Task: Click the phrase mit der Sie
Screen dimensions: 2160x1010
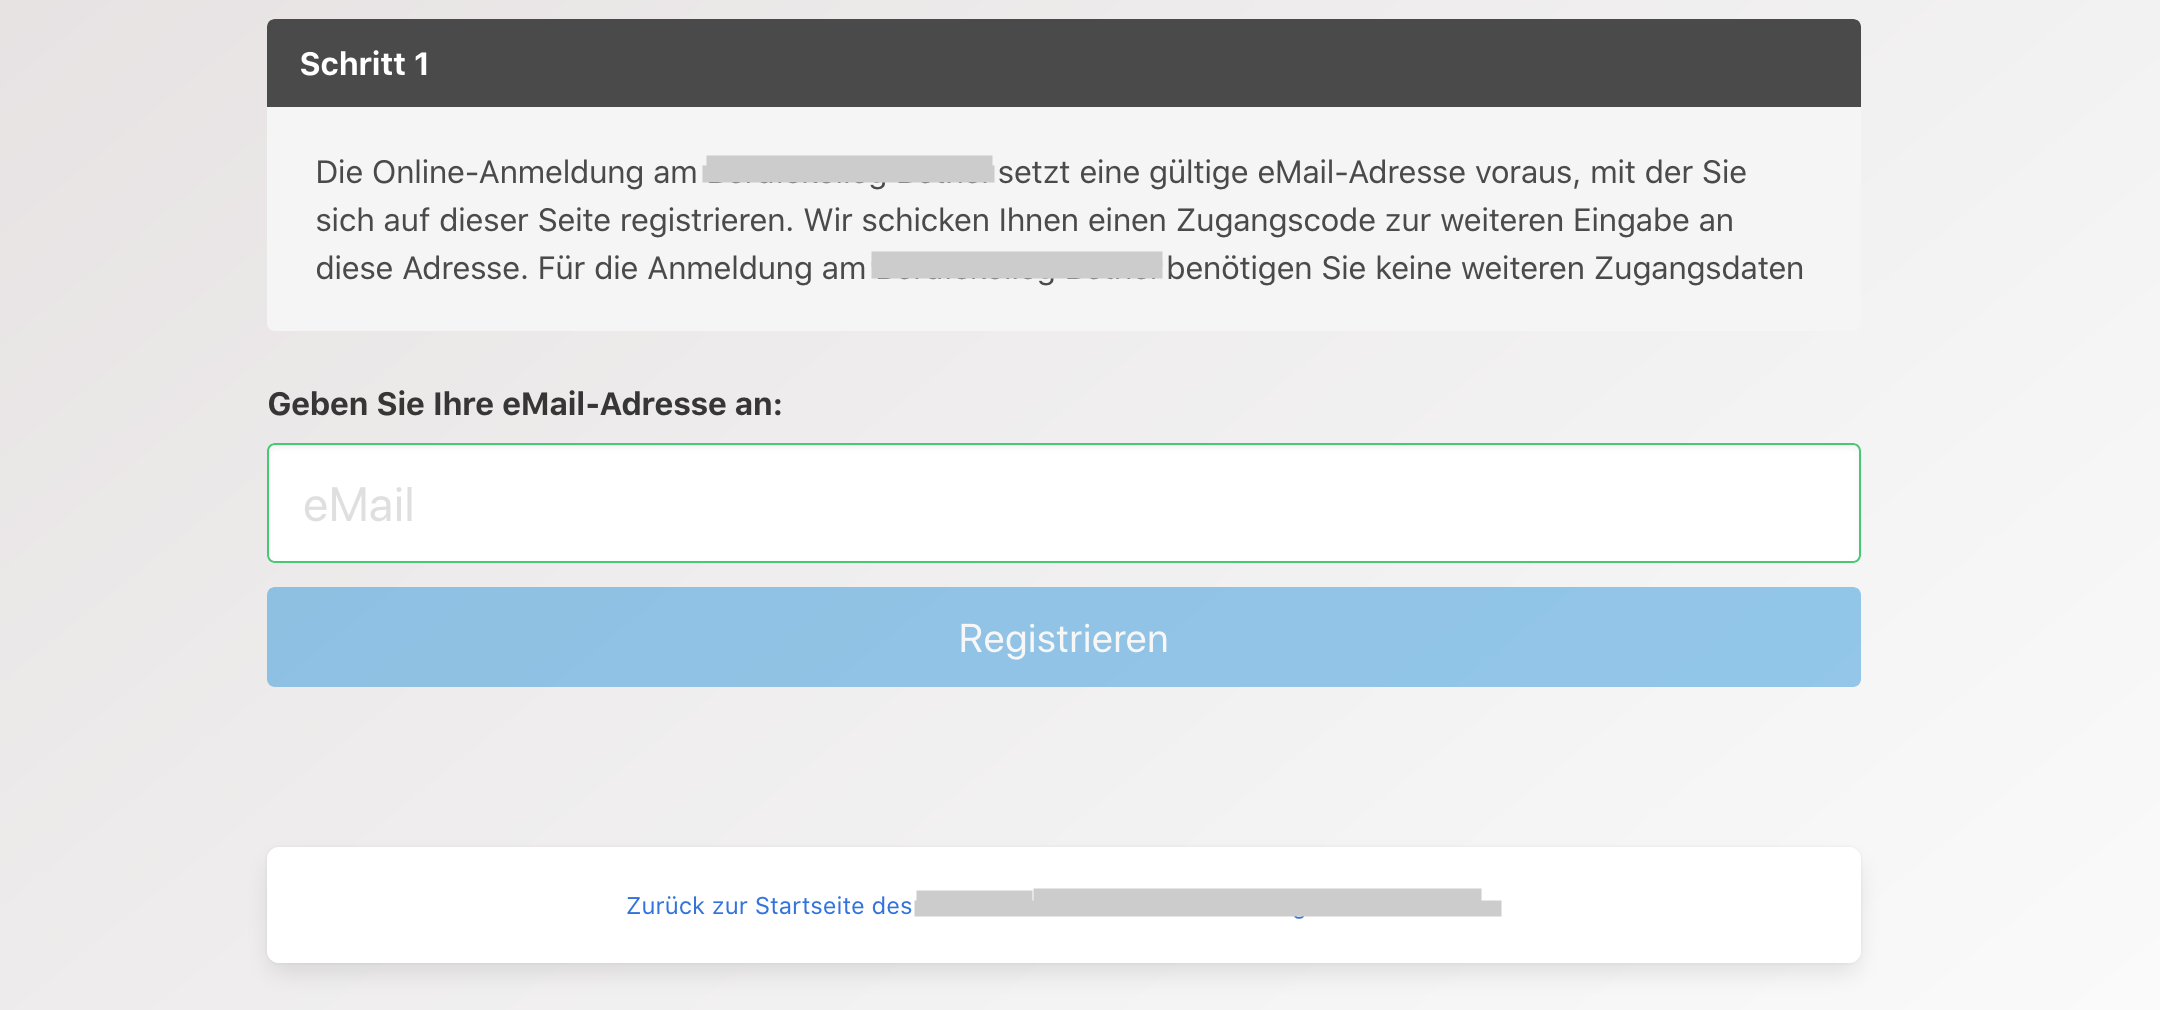Action: pyautogui.click(x=1668, y=172)
